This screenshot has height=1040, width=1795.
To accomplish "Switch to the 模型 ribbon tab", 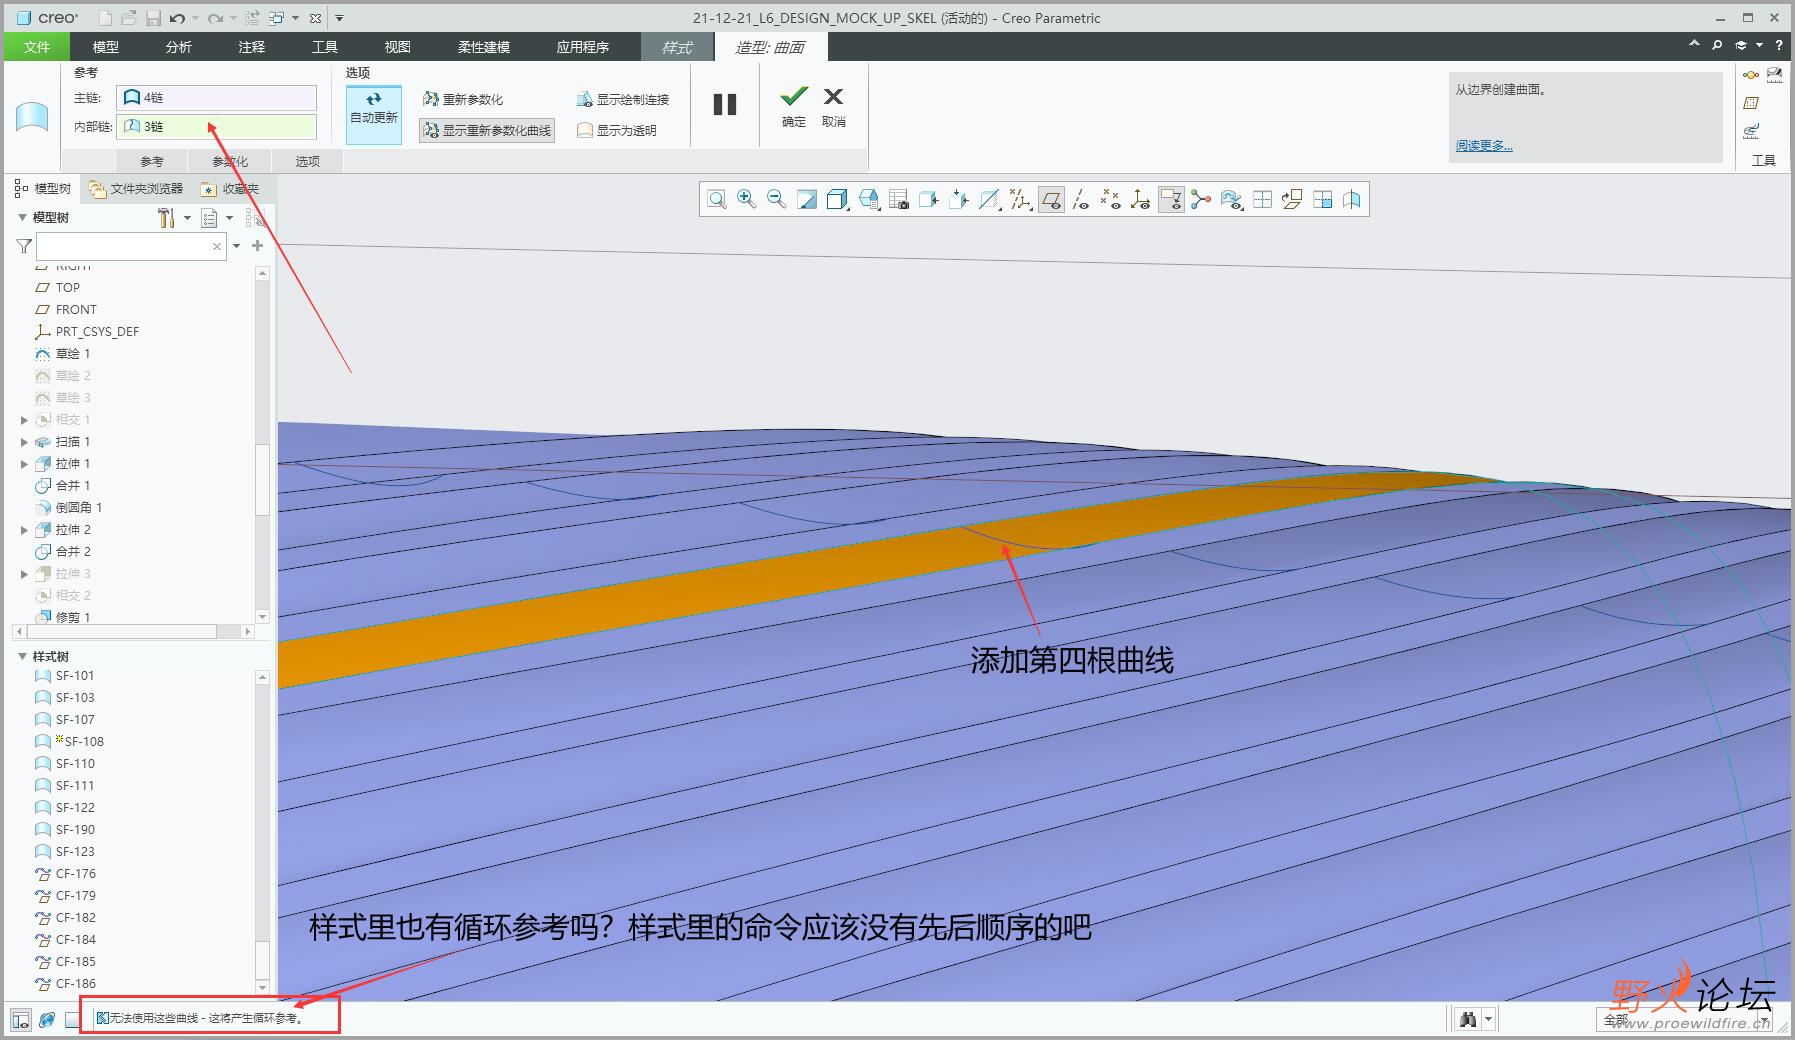I will click(x=106, y=47).
